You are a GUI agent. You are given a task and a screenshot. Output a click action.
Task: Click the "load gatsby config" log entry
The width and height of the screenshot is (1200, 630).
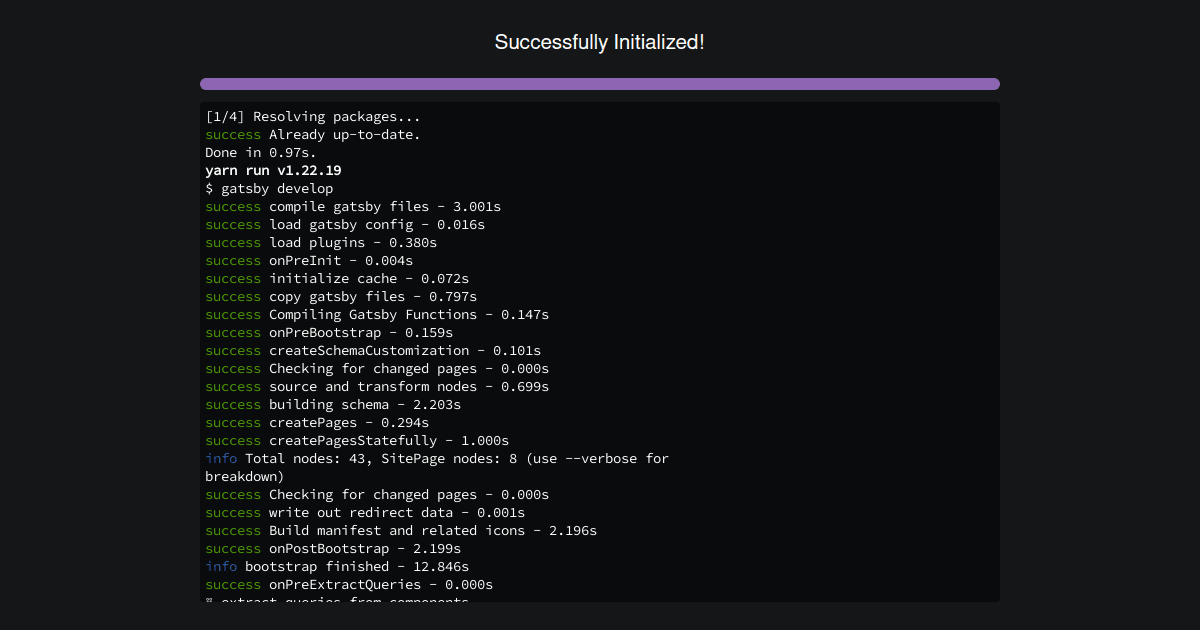(345, 225)
